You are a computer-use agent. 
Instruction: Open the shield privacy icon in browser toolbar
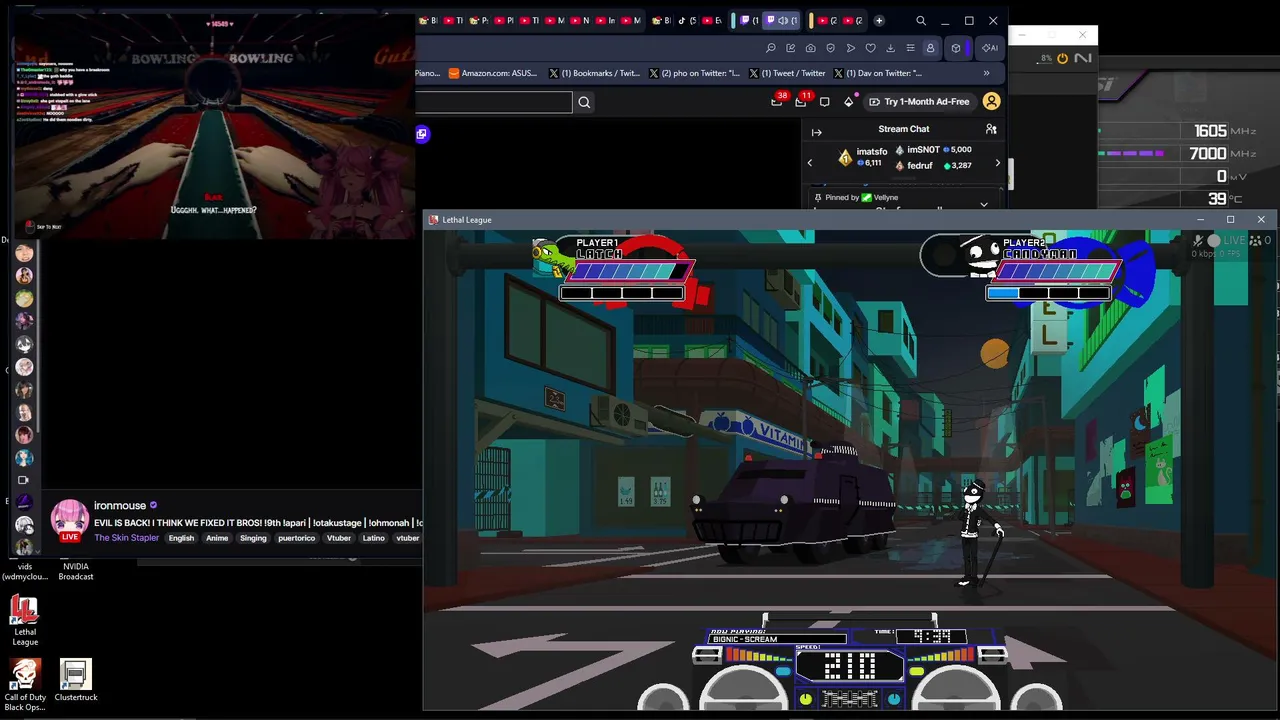pyautogui.click(x=831, y=48)
